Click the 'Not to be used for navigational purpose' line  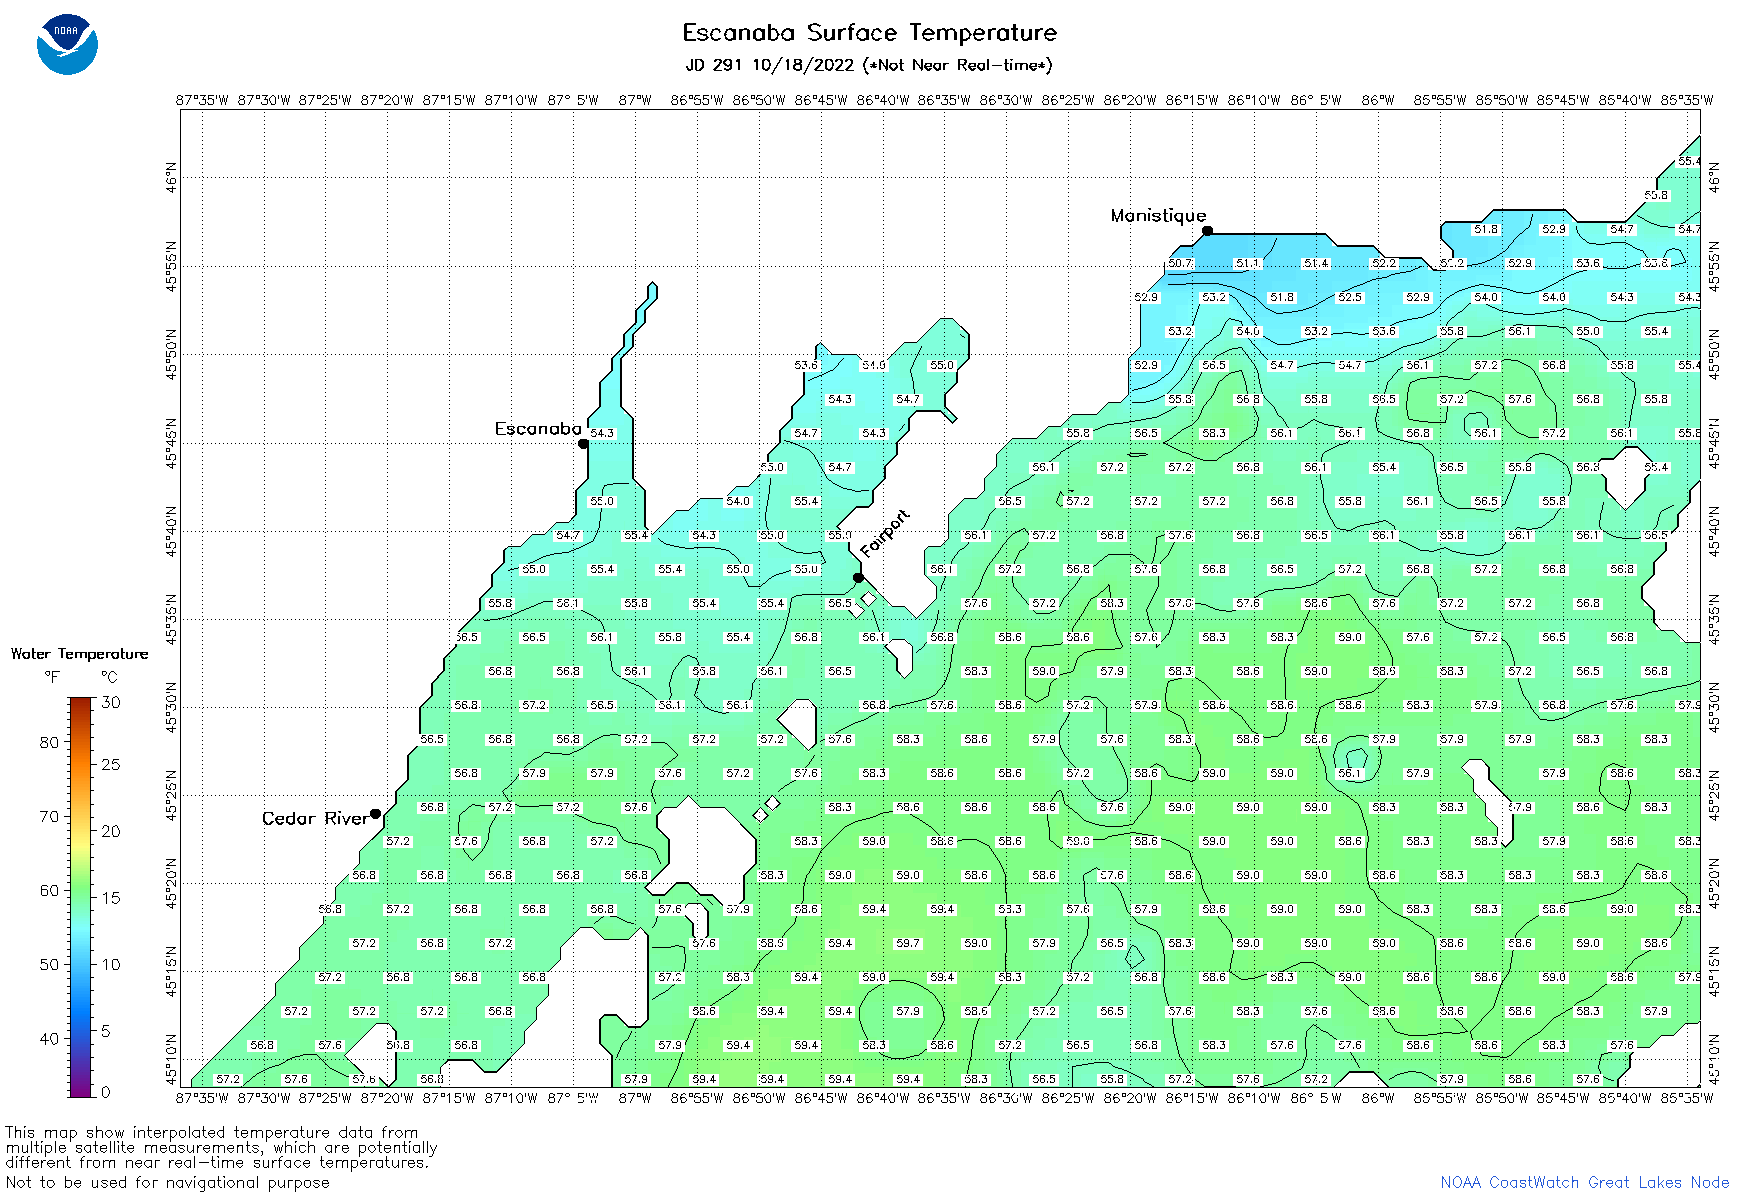coord(167,1182)
